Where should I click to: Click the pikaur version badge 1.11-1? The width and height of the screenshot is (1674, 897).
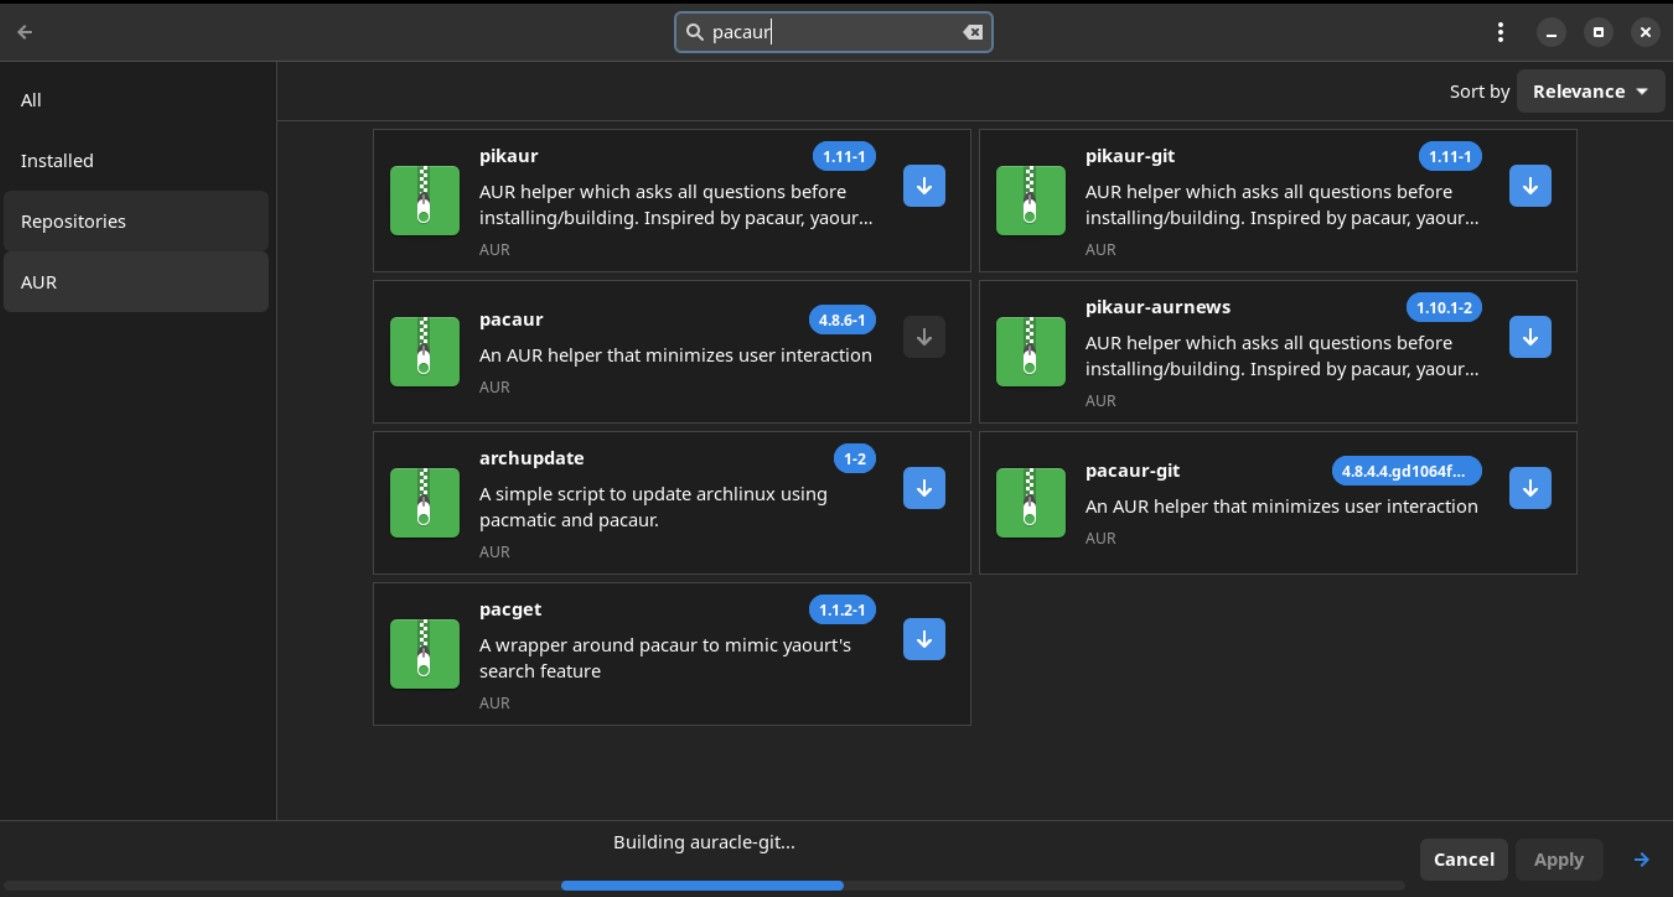[844, 156]
